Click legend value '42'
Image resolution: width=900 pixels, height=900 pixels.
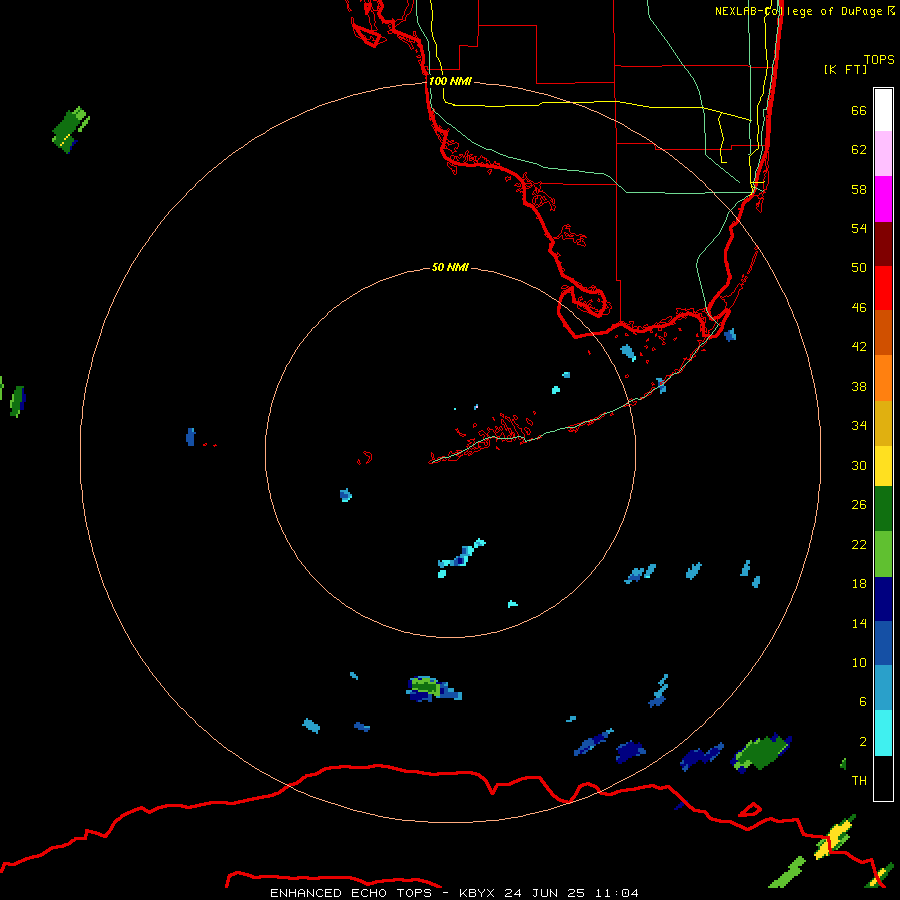point(859,347)
